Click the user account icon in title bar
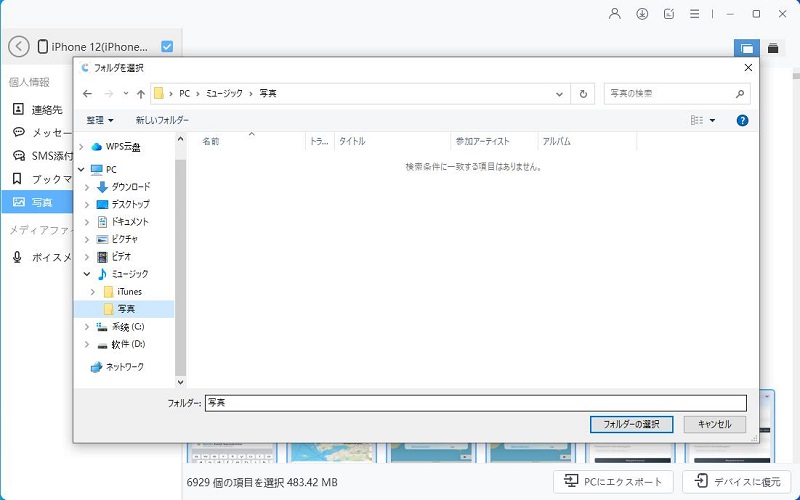800x500 pixels. pos(615,14)
